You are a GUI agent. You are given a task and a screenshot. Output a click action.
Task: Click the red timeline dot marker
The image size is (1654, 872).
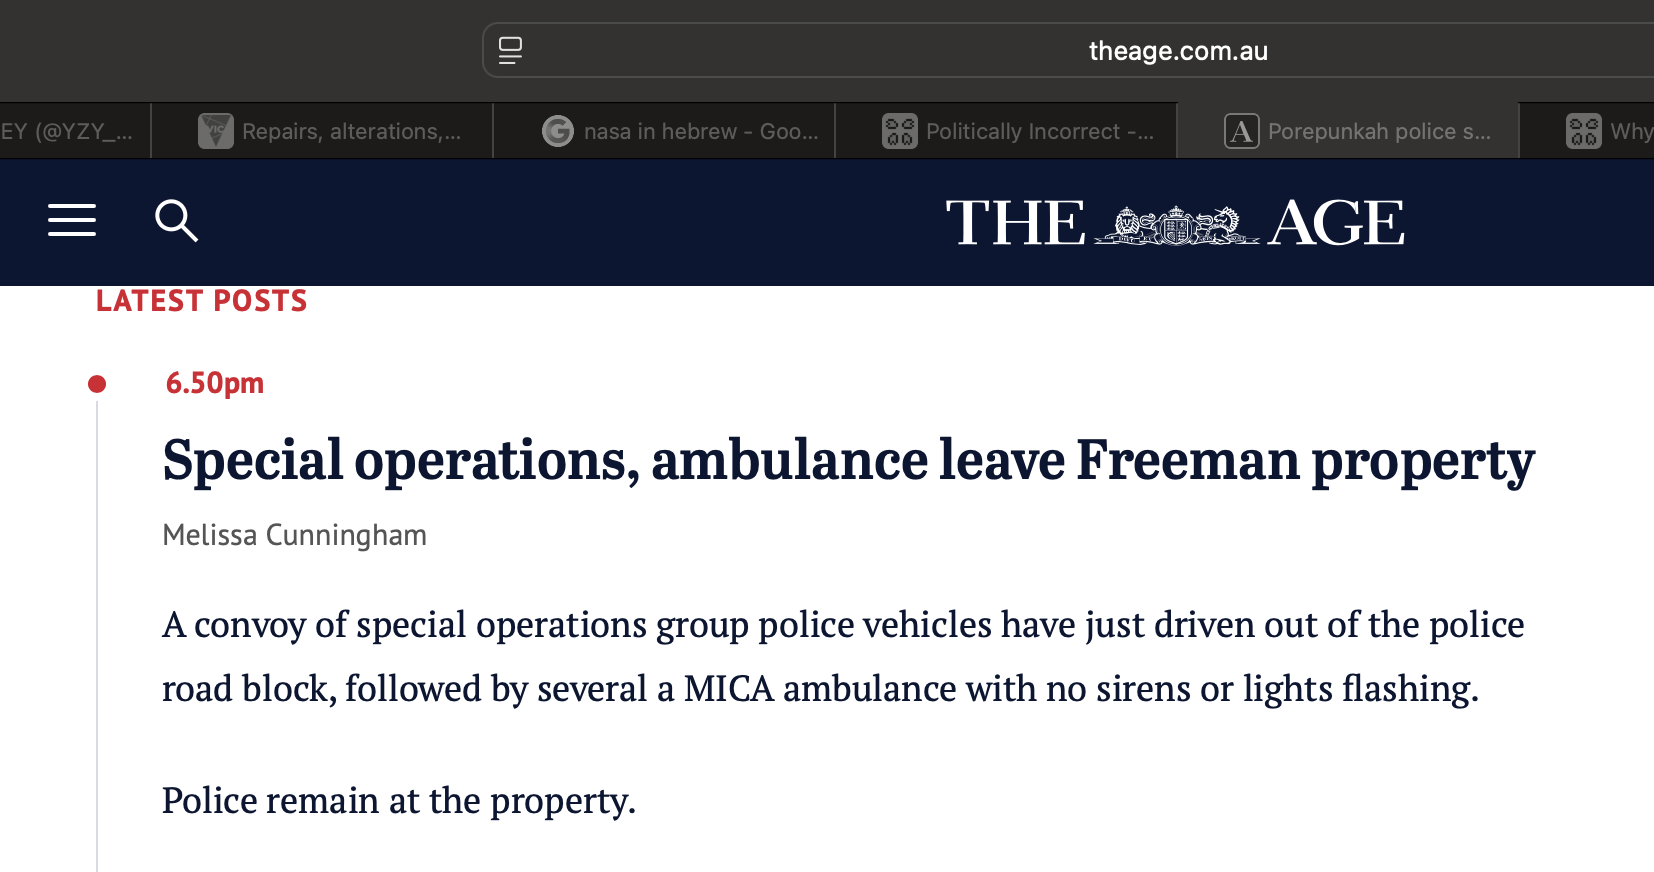pyautogui.click(x=97, y=384)
